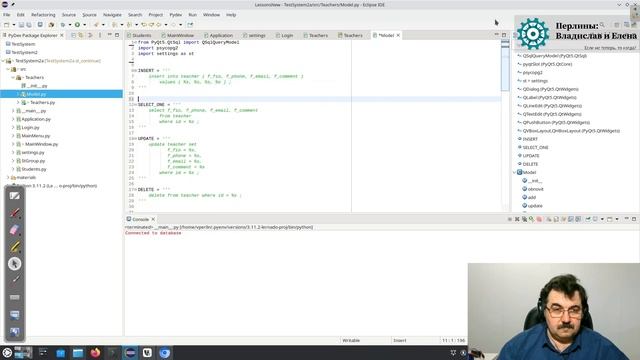Select the DELETE variable in Outline
The image size is (640, 360).
(530, 164)
